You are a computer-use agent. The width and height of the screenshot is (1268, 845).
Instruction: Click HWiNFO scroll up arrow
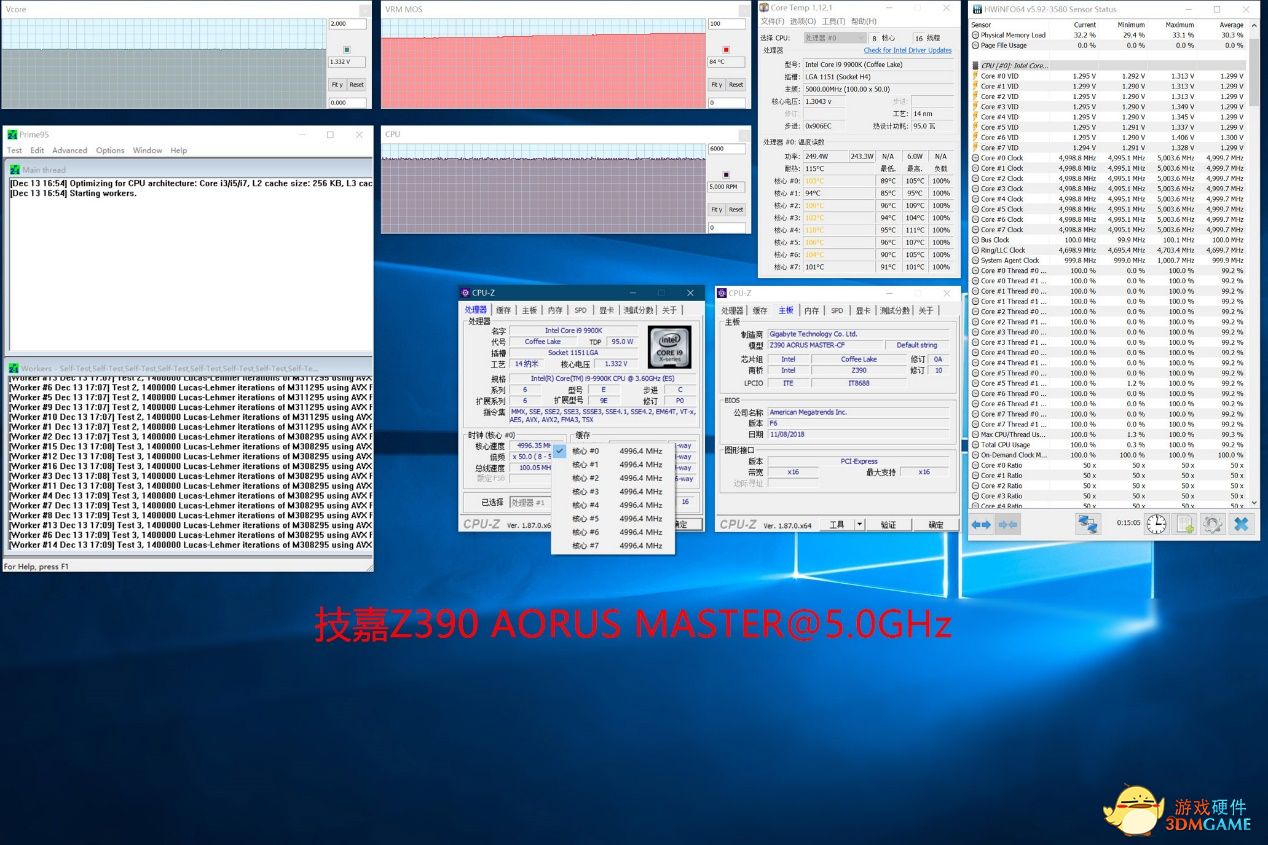tap(1254, 24)
